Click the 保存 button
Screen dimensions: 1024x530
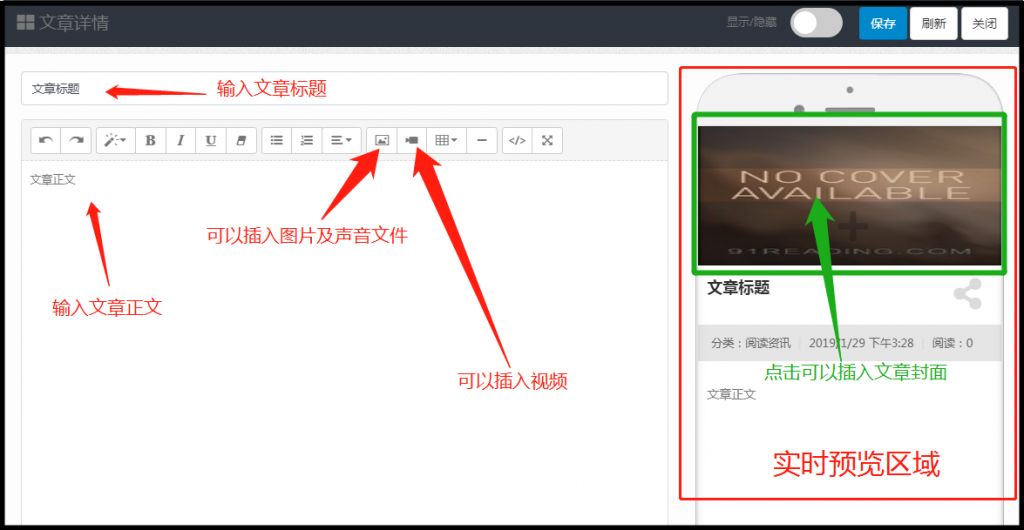(883, 23)
